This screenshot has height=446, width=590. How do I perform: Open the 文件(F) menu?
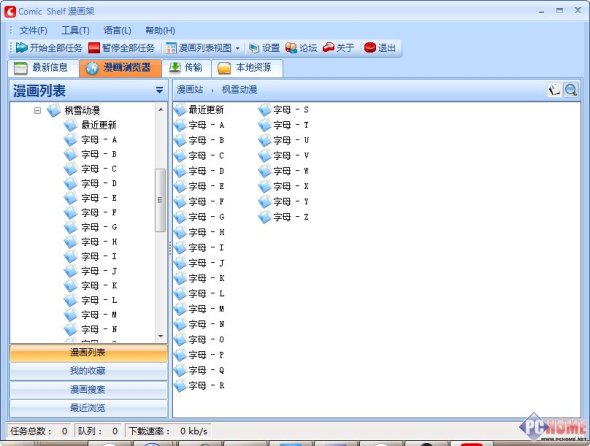coord(33,30)
